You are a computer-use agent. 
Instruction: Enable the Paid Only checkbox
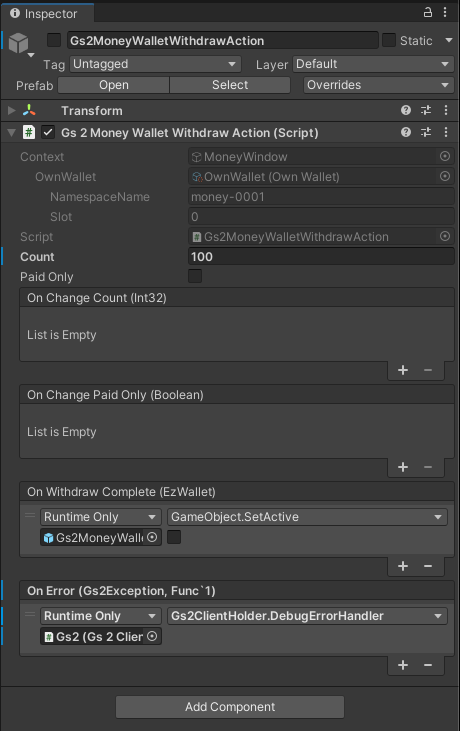(x=195, y=276)
